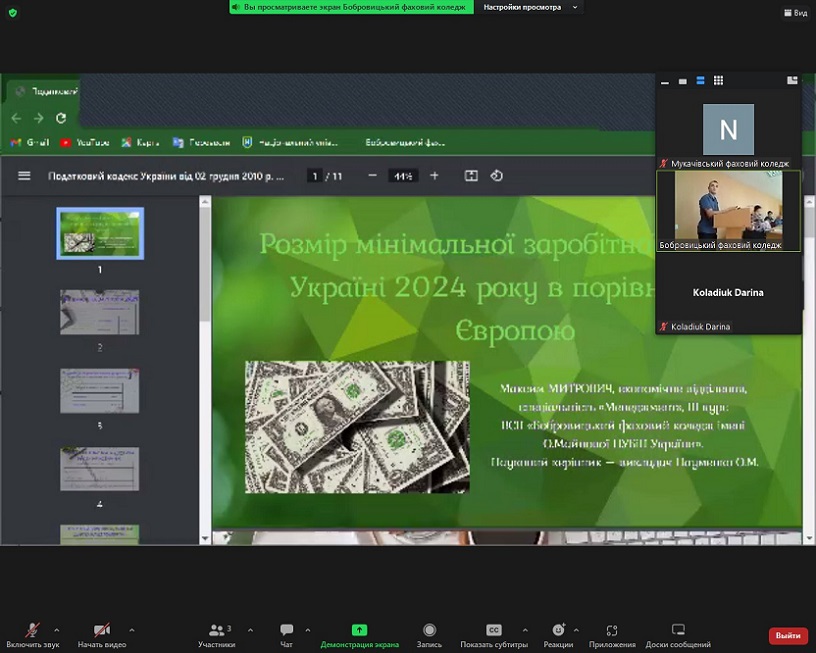The height and width of the screenshot is (653, 816).
Task: Unmute with Включить звук microphone
Action: [x=33, y=635]
